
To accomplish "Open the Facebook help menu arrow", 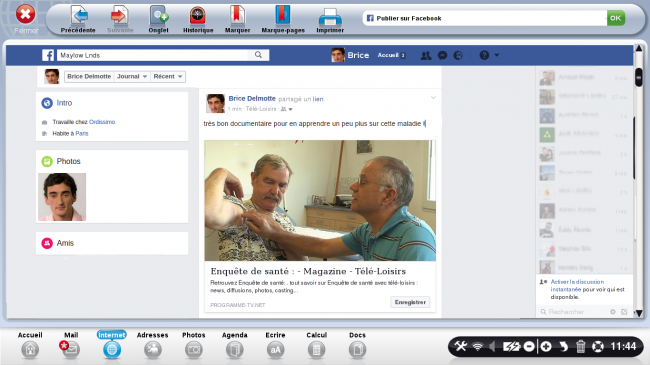I will point(497,55).
